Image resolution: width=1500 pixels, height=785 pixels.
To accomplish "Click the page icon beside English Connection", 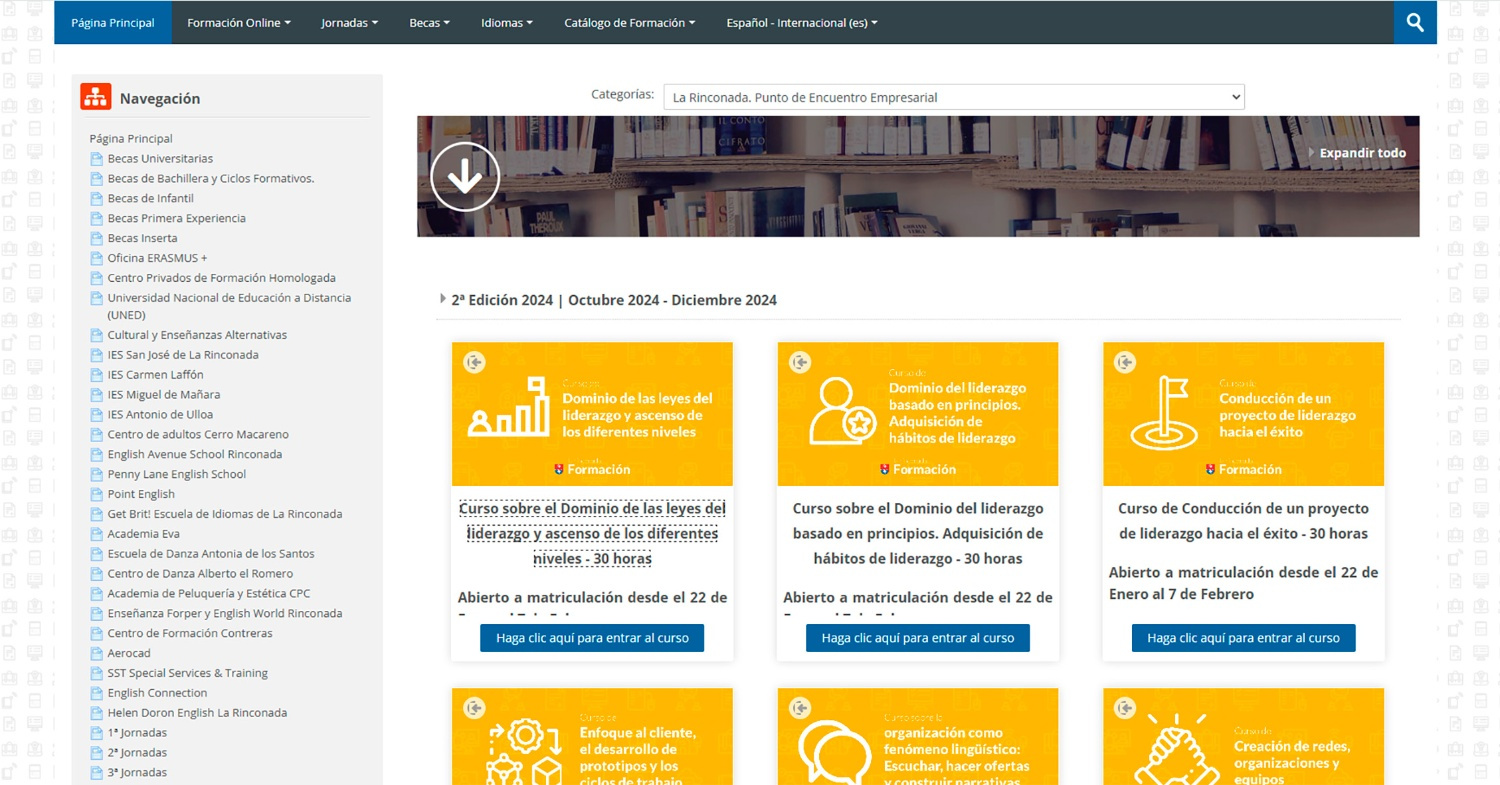I will [x=97, y=694].
